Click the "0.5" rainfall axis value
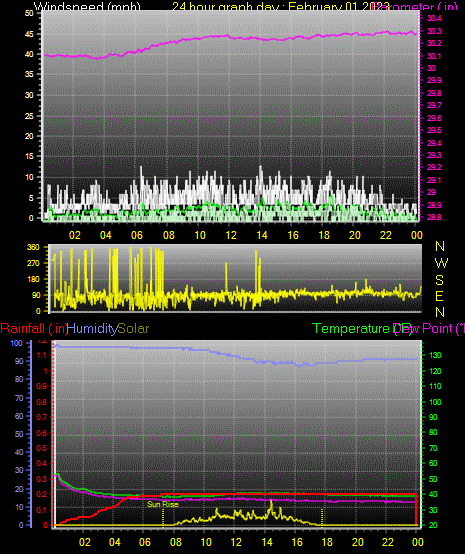Viewport: 465px width, 554px height. click(x=42, y=448)
